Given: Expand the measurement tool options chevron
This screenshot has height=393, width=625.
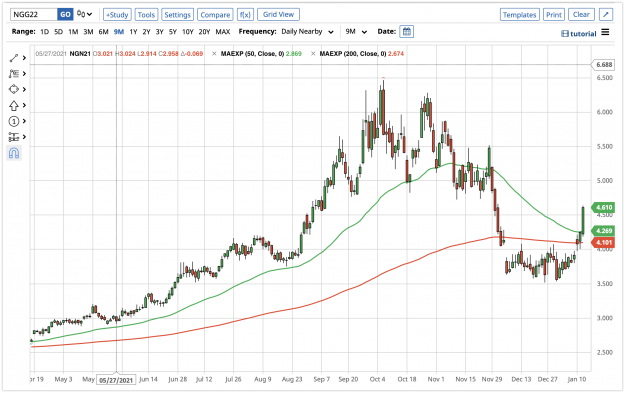Looking at the screenshot, I should 24,137.
